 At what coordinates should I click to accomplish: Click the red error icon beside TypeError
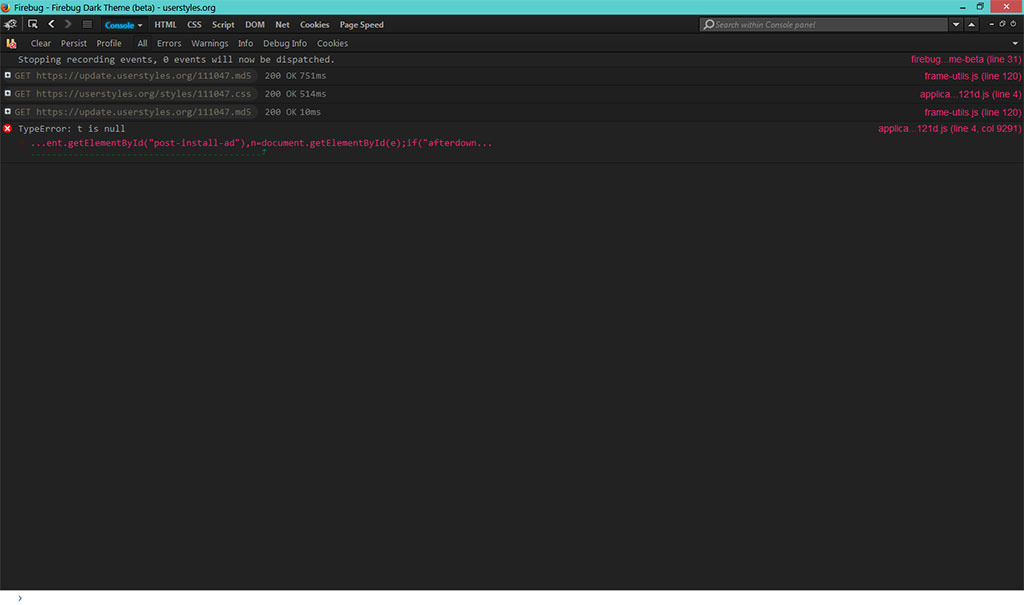click(8, 129)
